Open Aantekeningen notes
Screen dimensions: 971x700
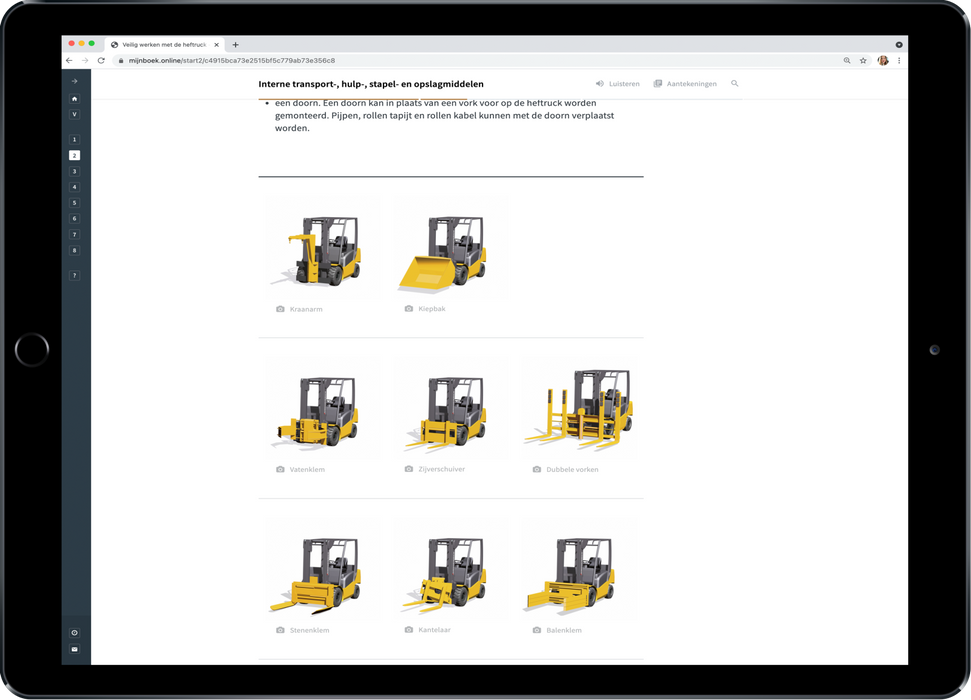click(685, 84)
